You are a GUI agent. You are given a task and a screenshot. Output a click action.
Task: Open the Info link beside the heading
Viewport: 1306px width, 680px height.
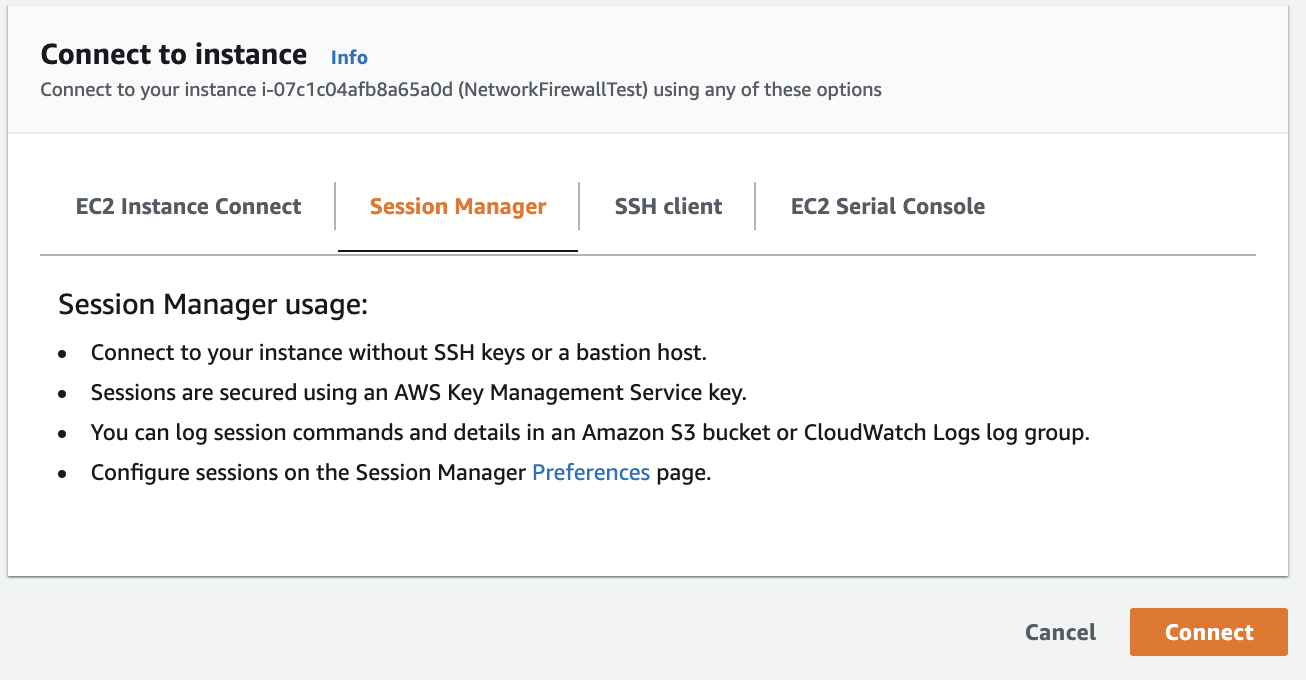pos(349,57)
